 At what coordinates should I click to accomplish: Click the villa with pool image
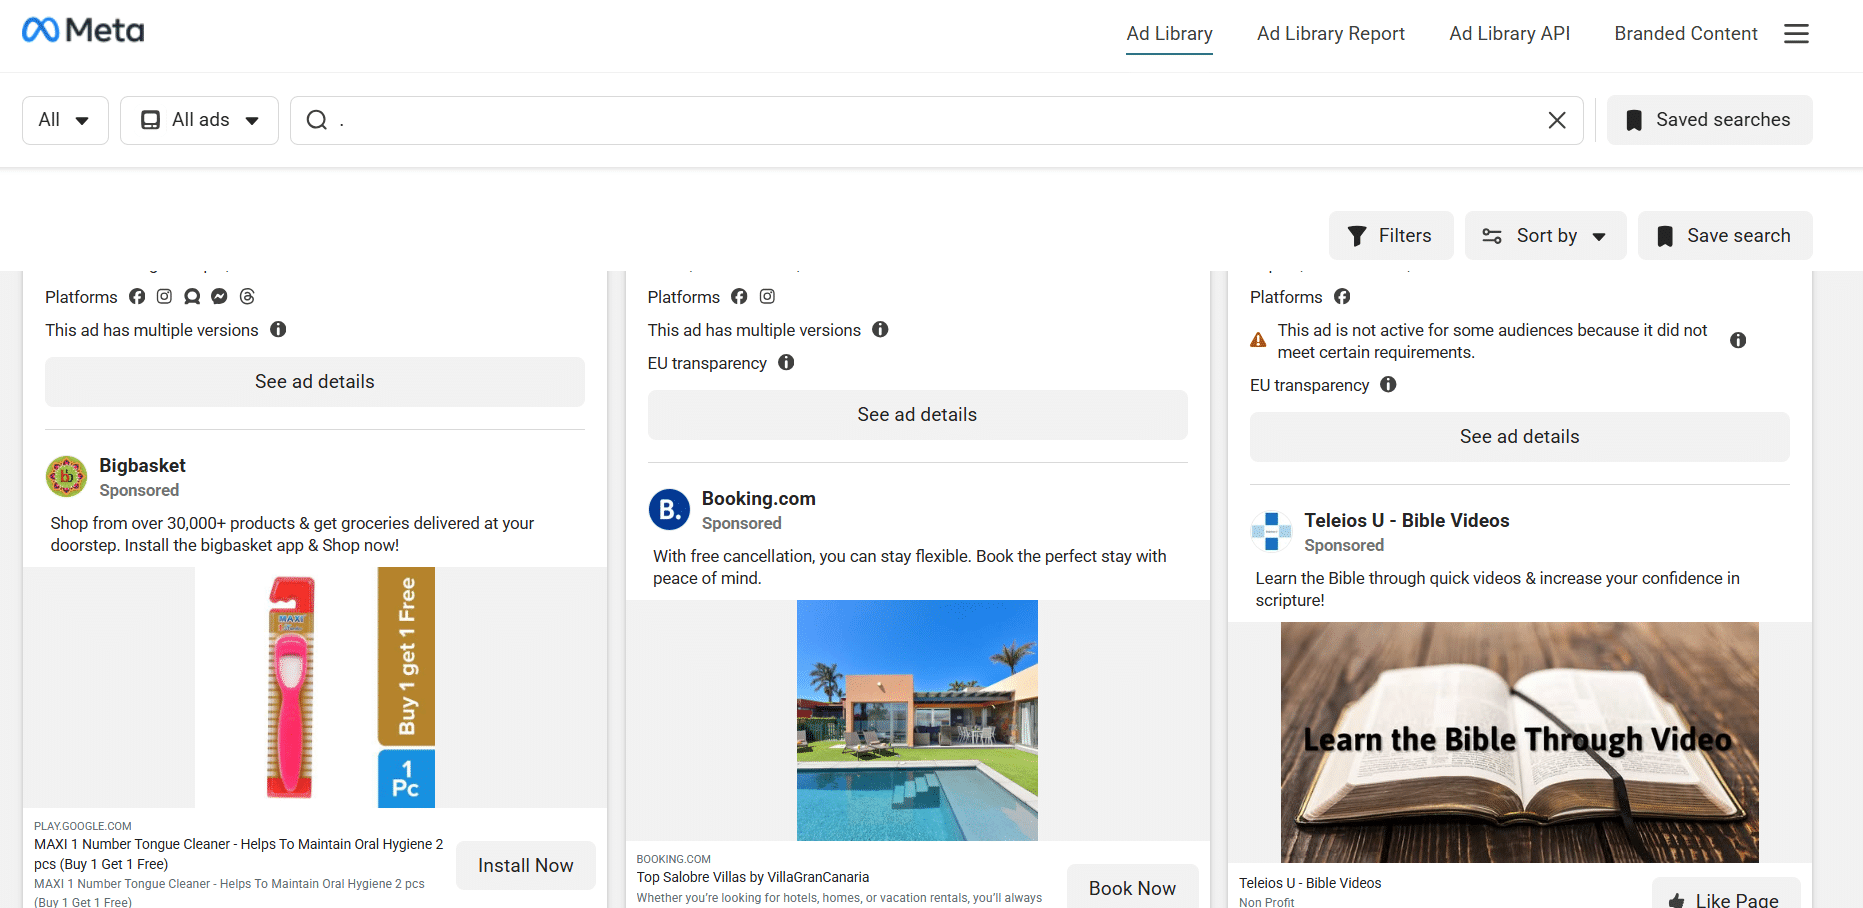[x=917, y=720]
